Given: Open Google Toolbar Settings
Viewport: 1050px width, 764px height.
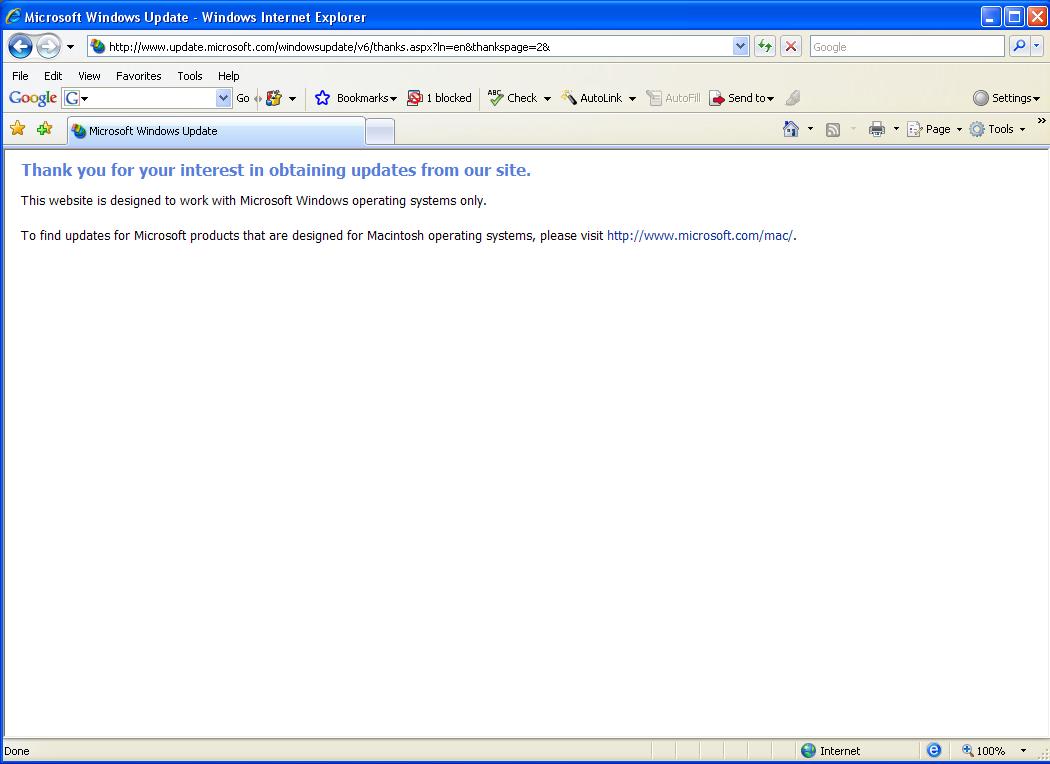Looking at the screenshot, I should point(1006,98).
